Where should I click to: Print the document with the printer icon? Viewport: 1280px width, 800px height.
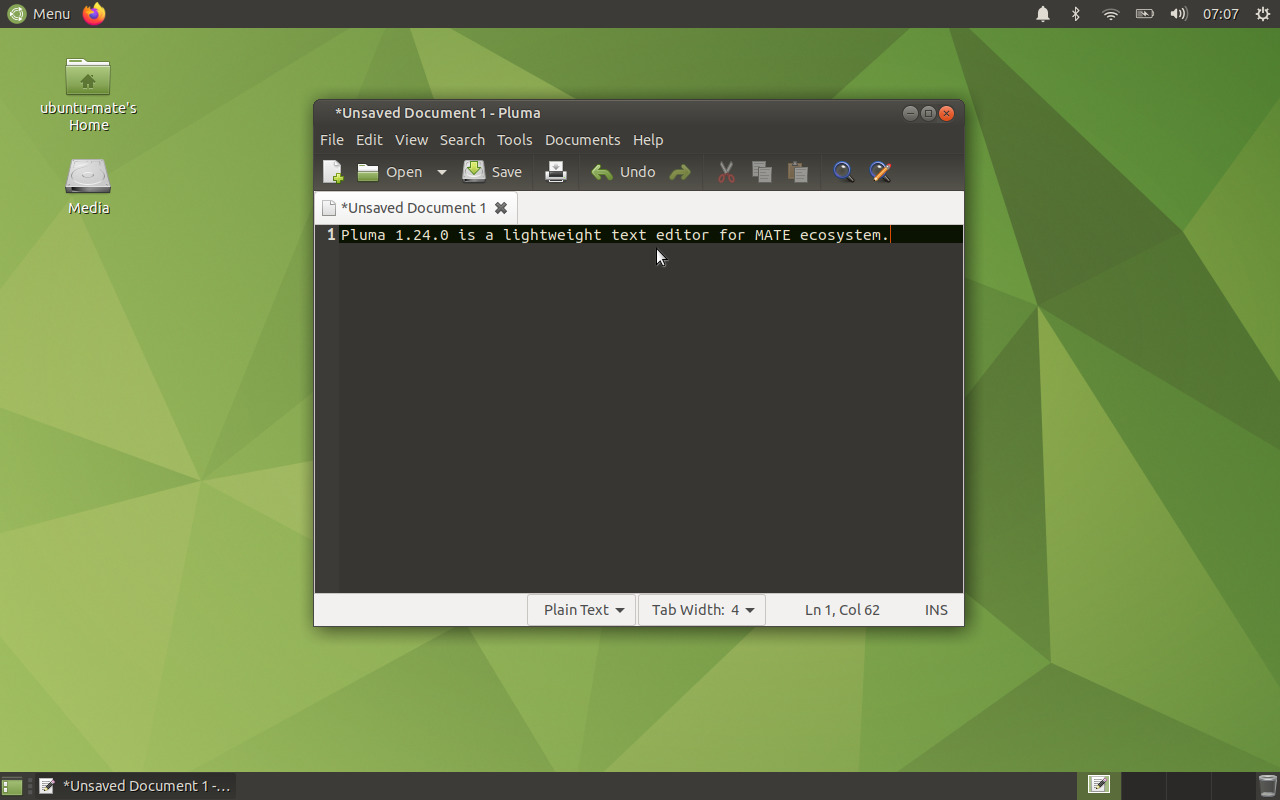556,172
